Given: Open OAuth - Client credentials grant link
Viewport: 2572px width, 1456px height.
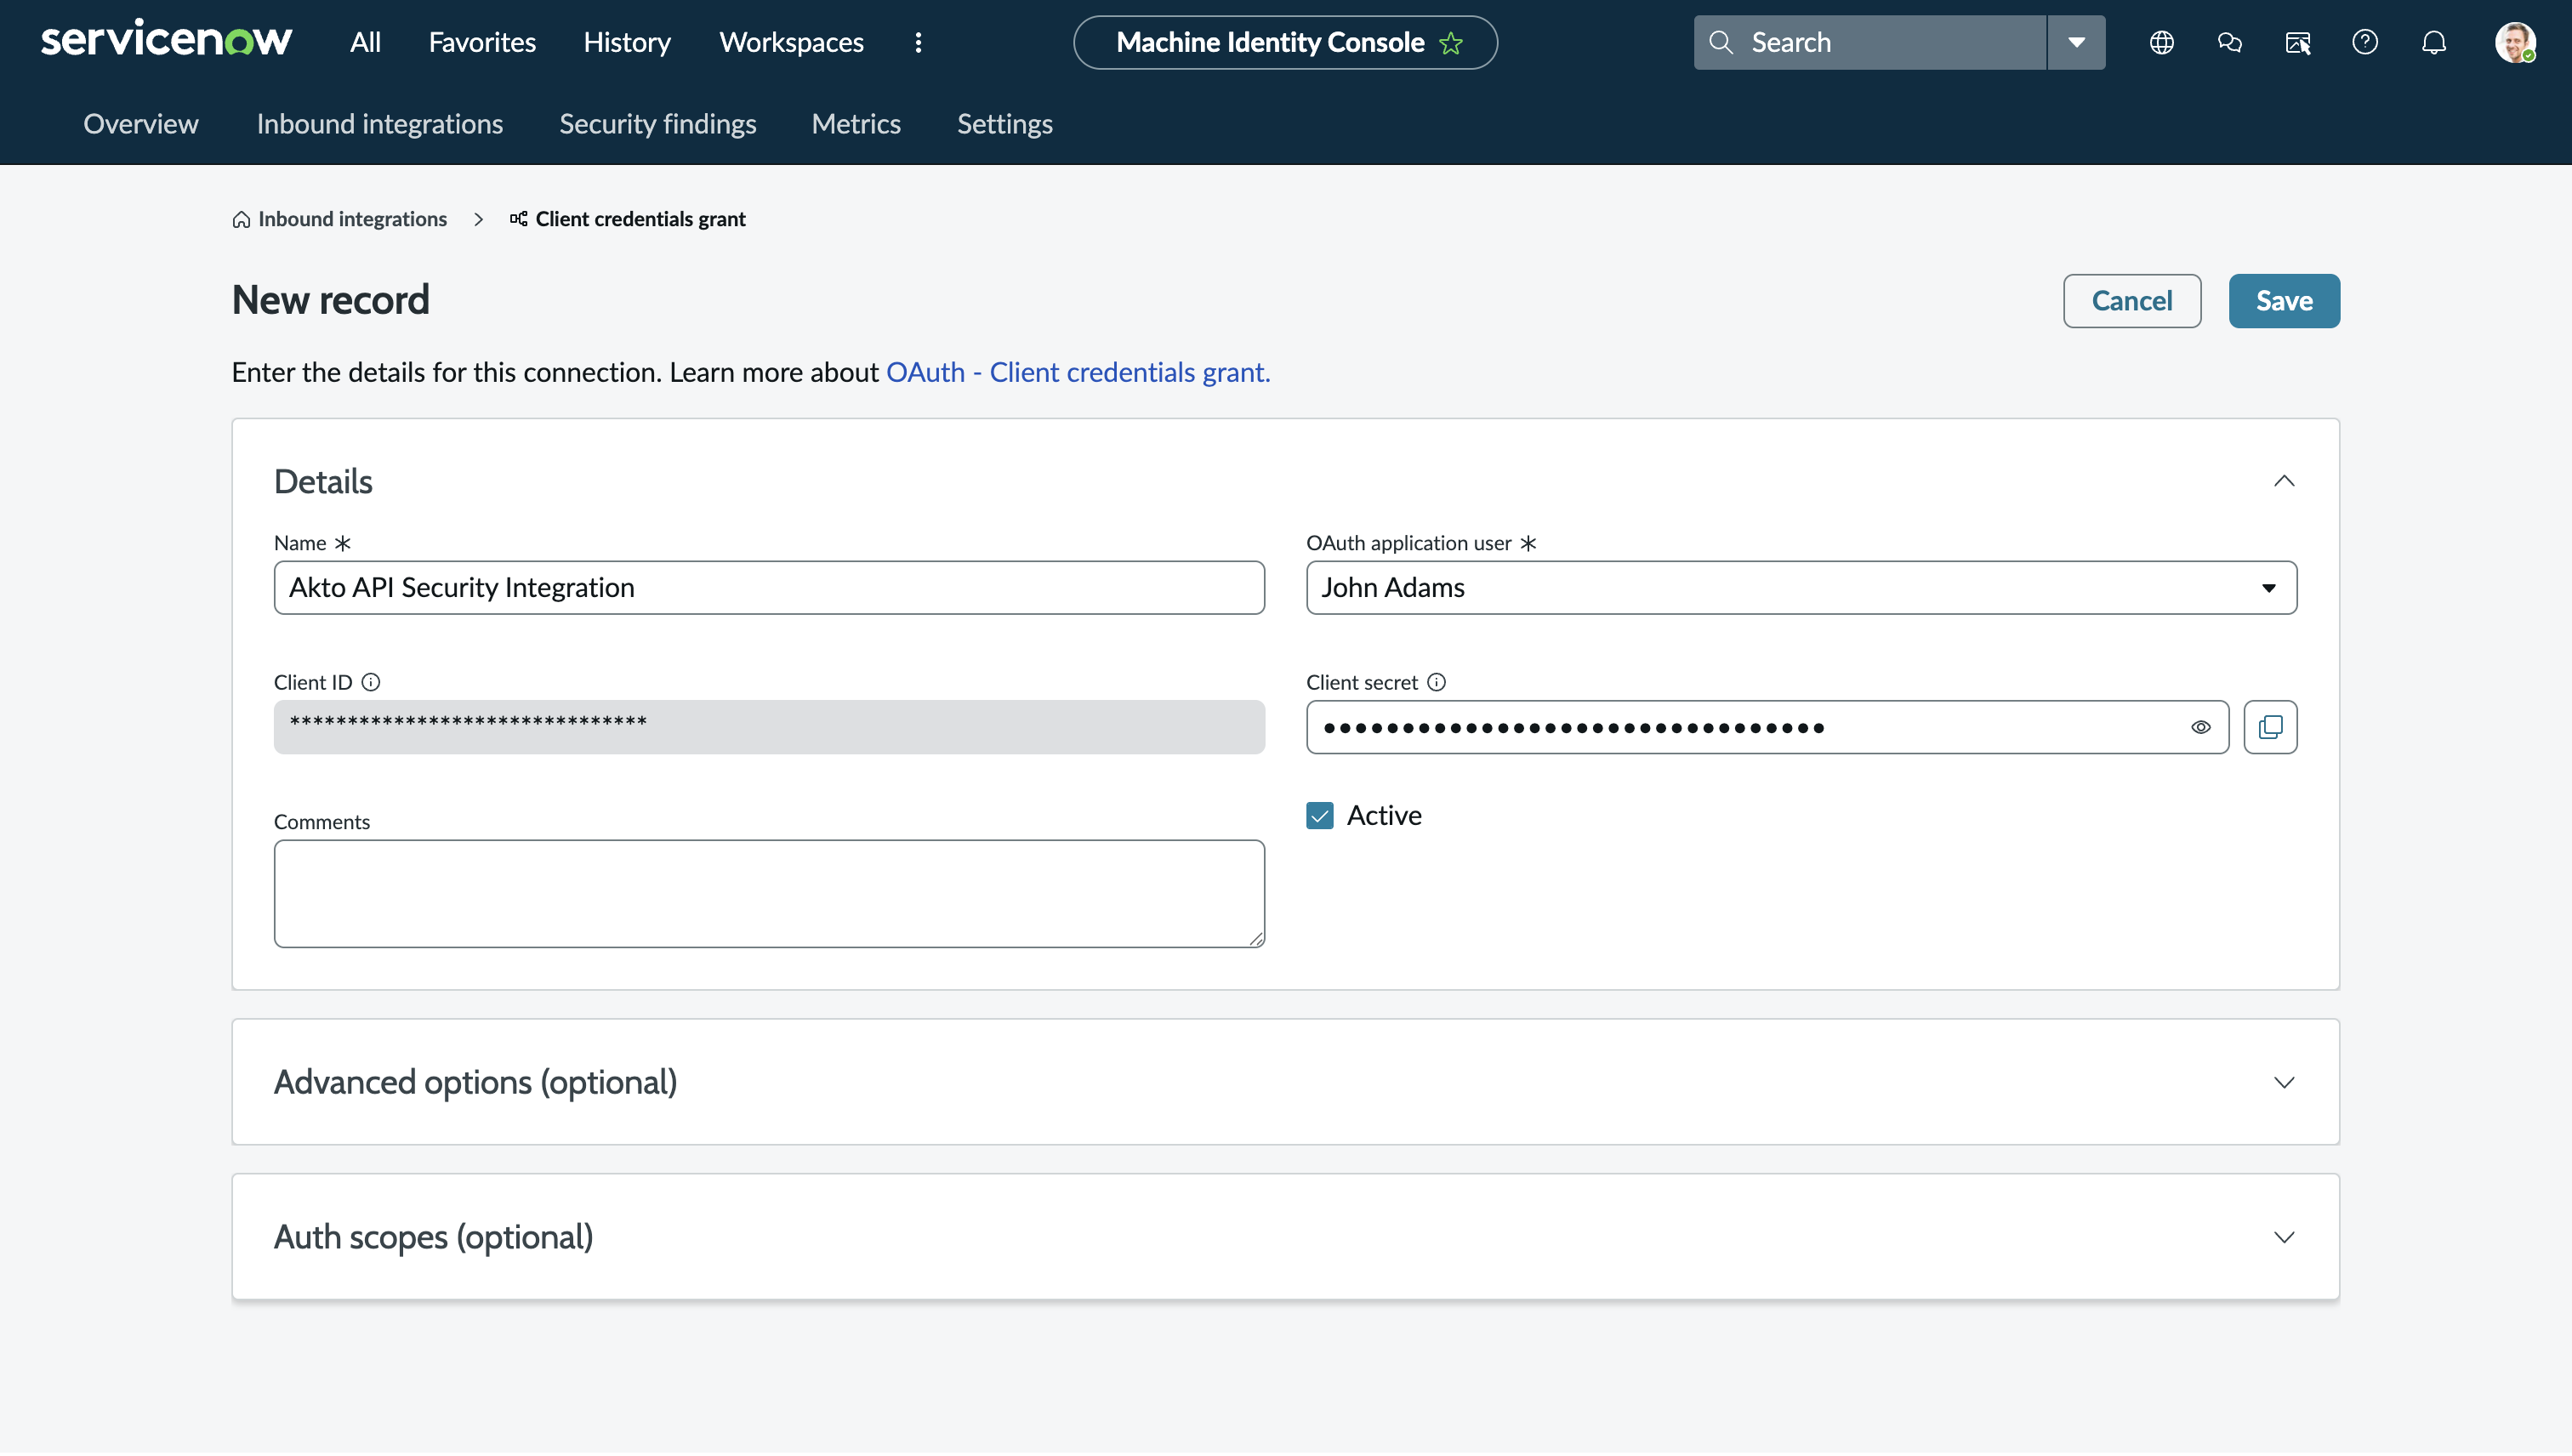Looking at the screenshot, I should pos(1077,372).
